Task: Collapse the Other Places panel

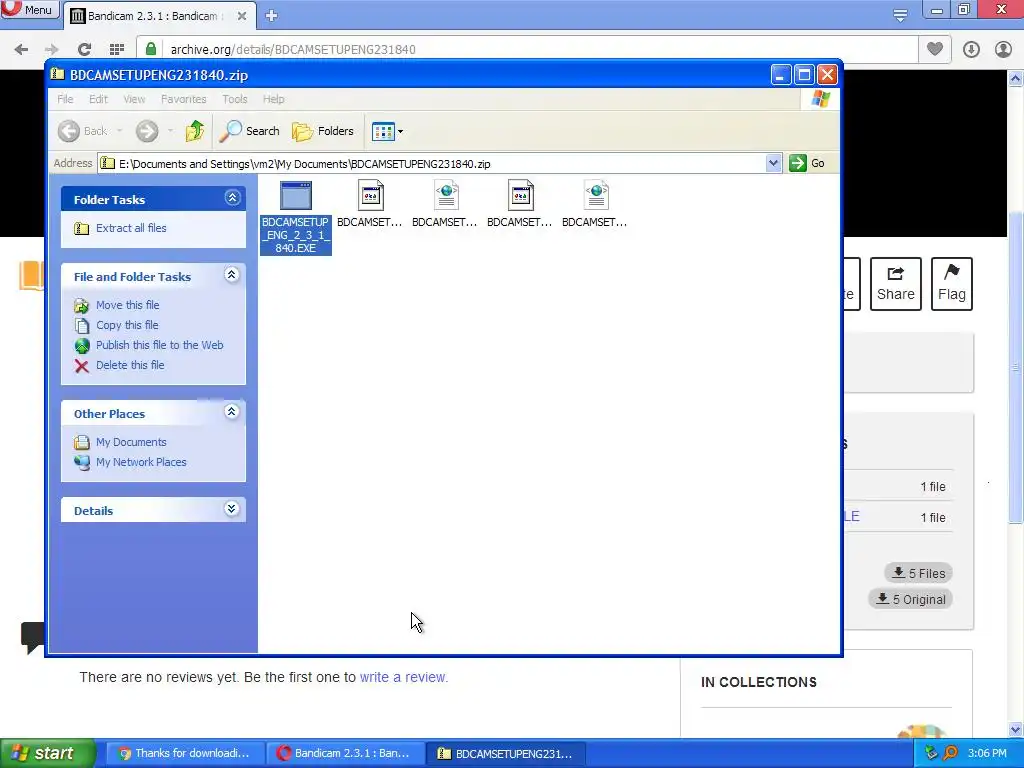Action: tap(231, 411)
